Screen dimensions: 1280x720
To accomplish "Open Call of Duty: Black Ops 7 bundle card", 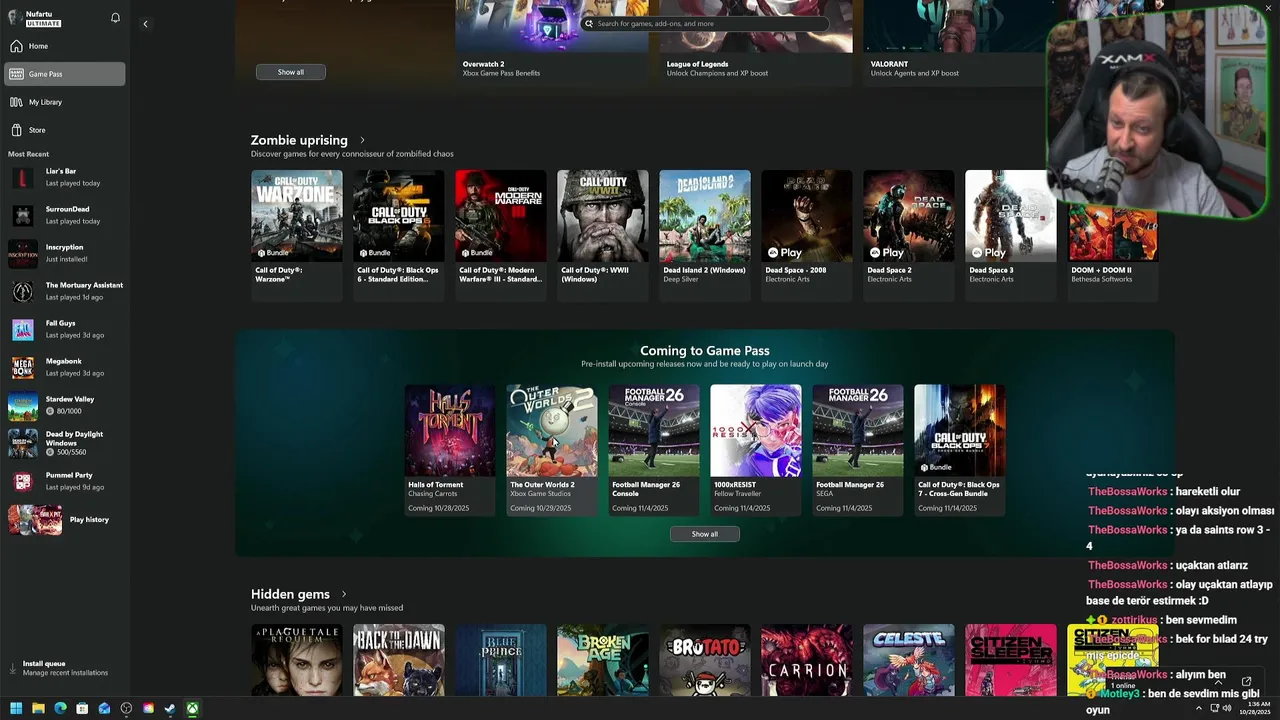I will (960, 450).
